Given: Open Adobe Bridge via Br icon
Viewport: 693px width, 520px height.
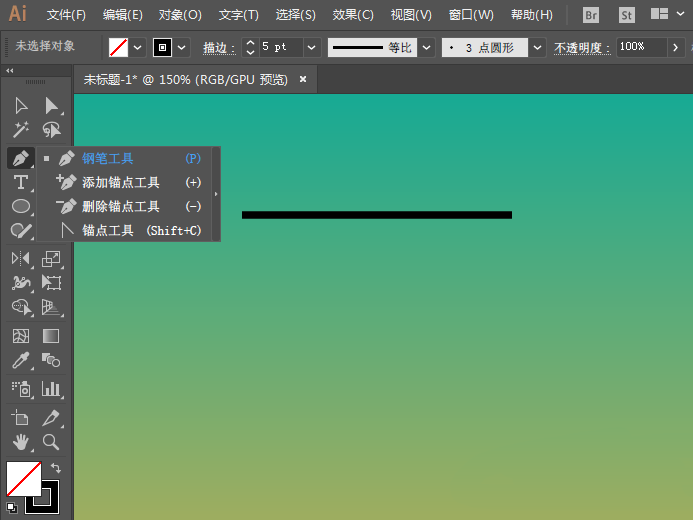Looking at the screenshot, I should click(x=591, y=15).
